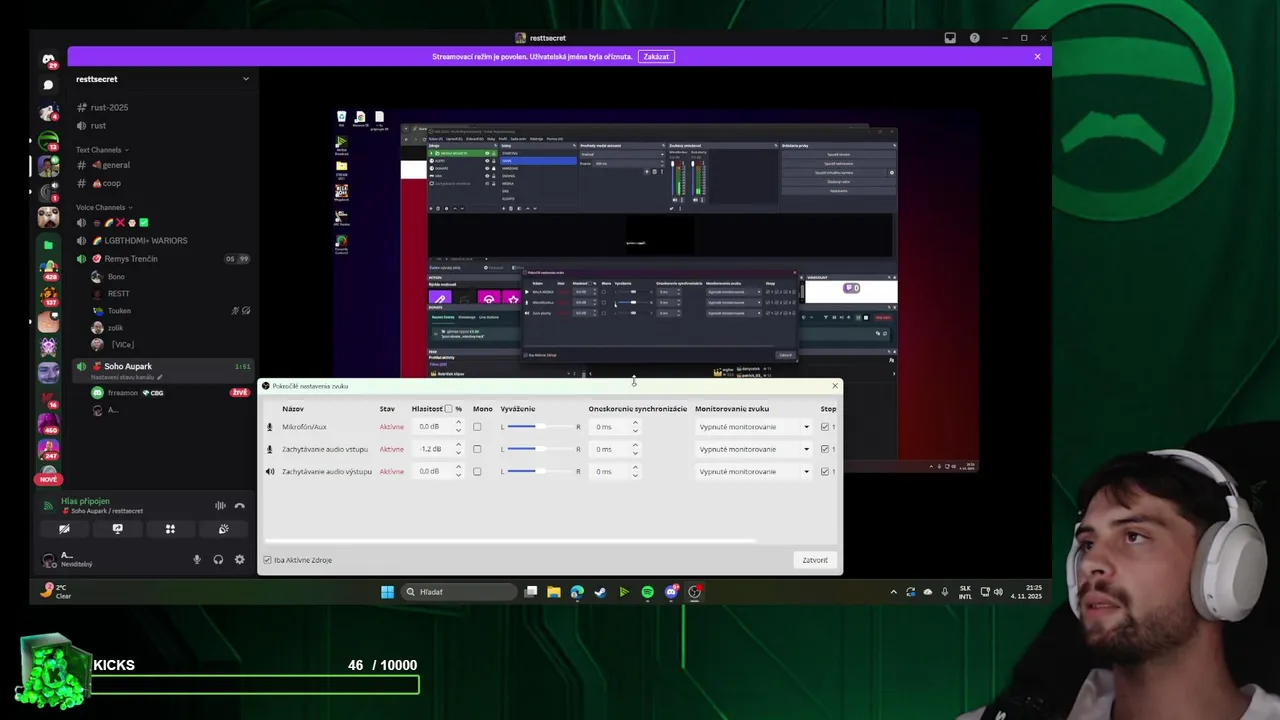Open File Explorer from taskbar
This screenshot has width=1280, height=720.
(553, 592)
